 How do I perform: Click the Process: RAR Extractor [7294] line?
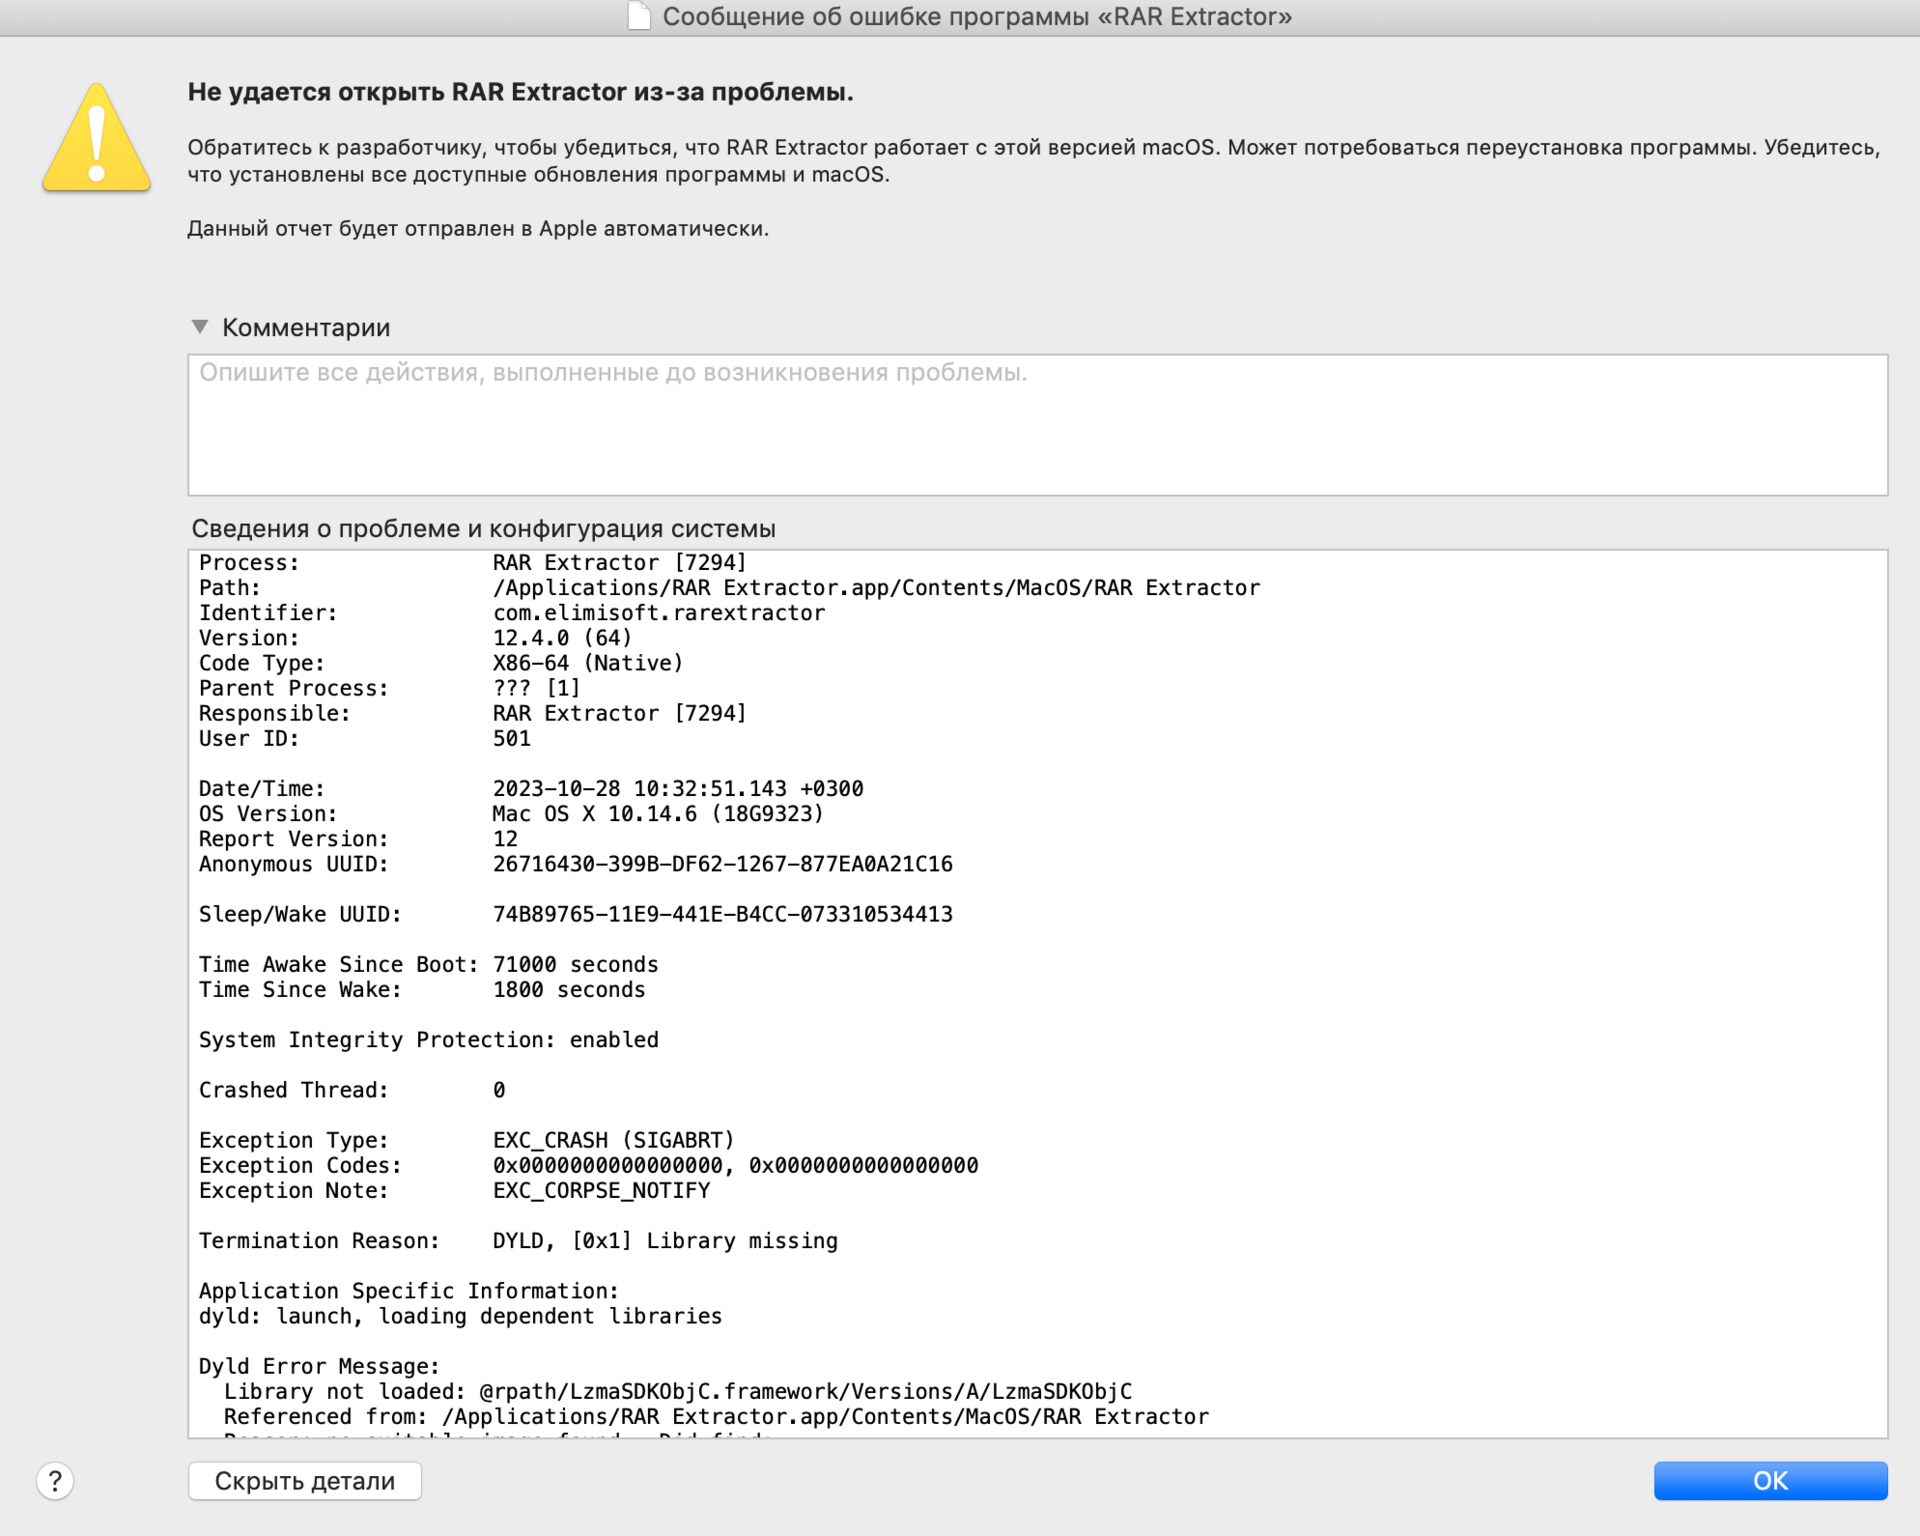coord(472,563)
